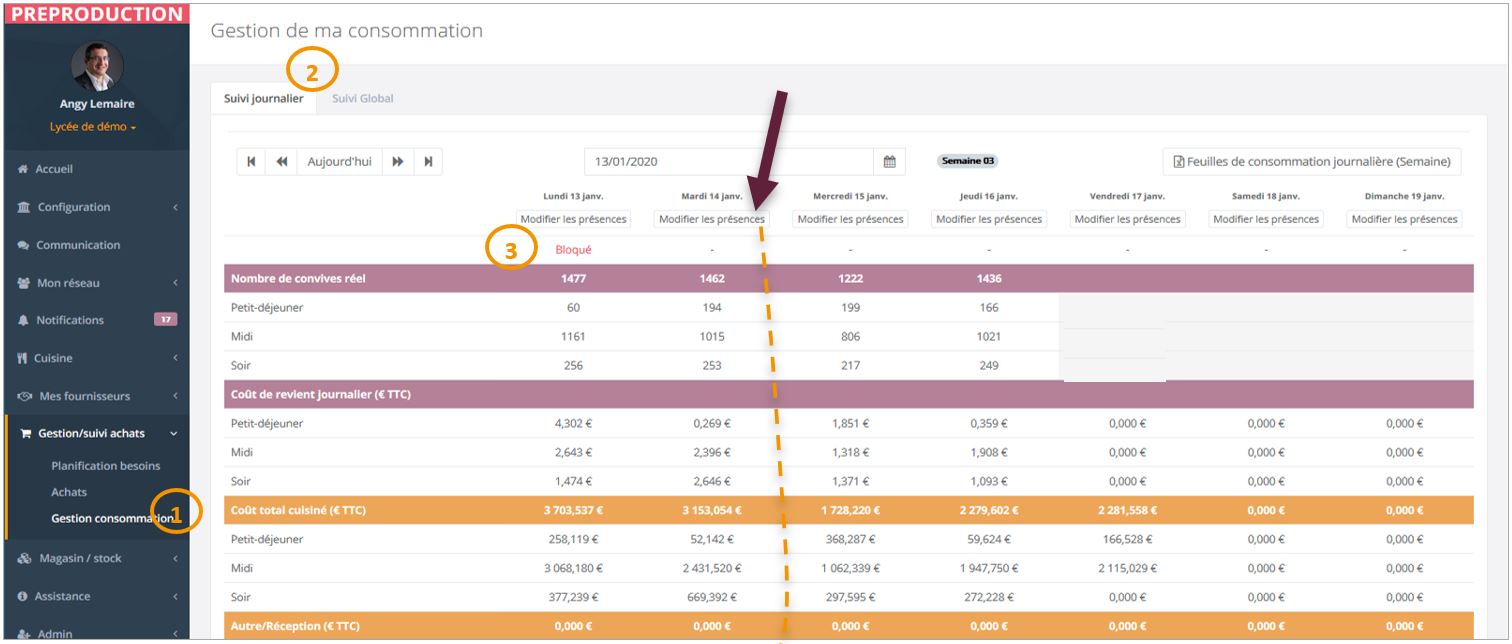The width and height of the screenshot is (1512, 644).
Task: Click Modifier les présences for Vendredi 17 janv.
Action: click(x=1127, y=219)
